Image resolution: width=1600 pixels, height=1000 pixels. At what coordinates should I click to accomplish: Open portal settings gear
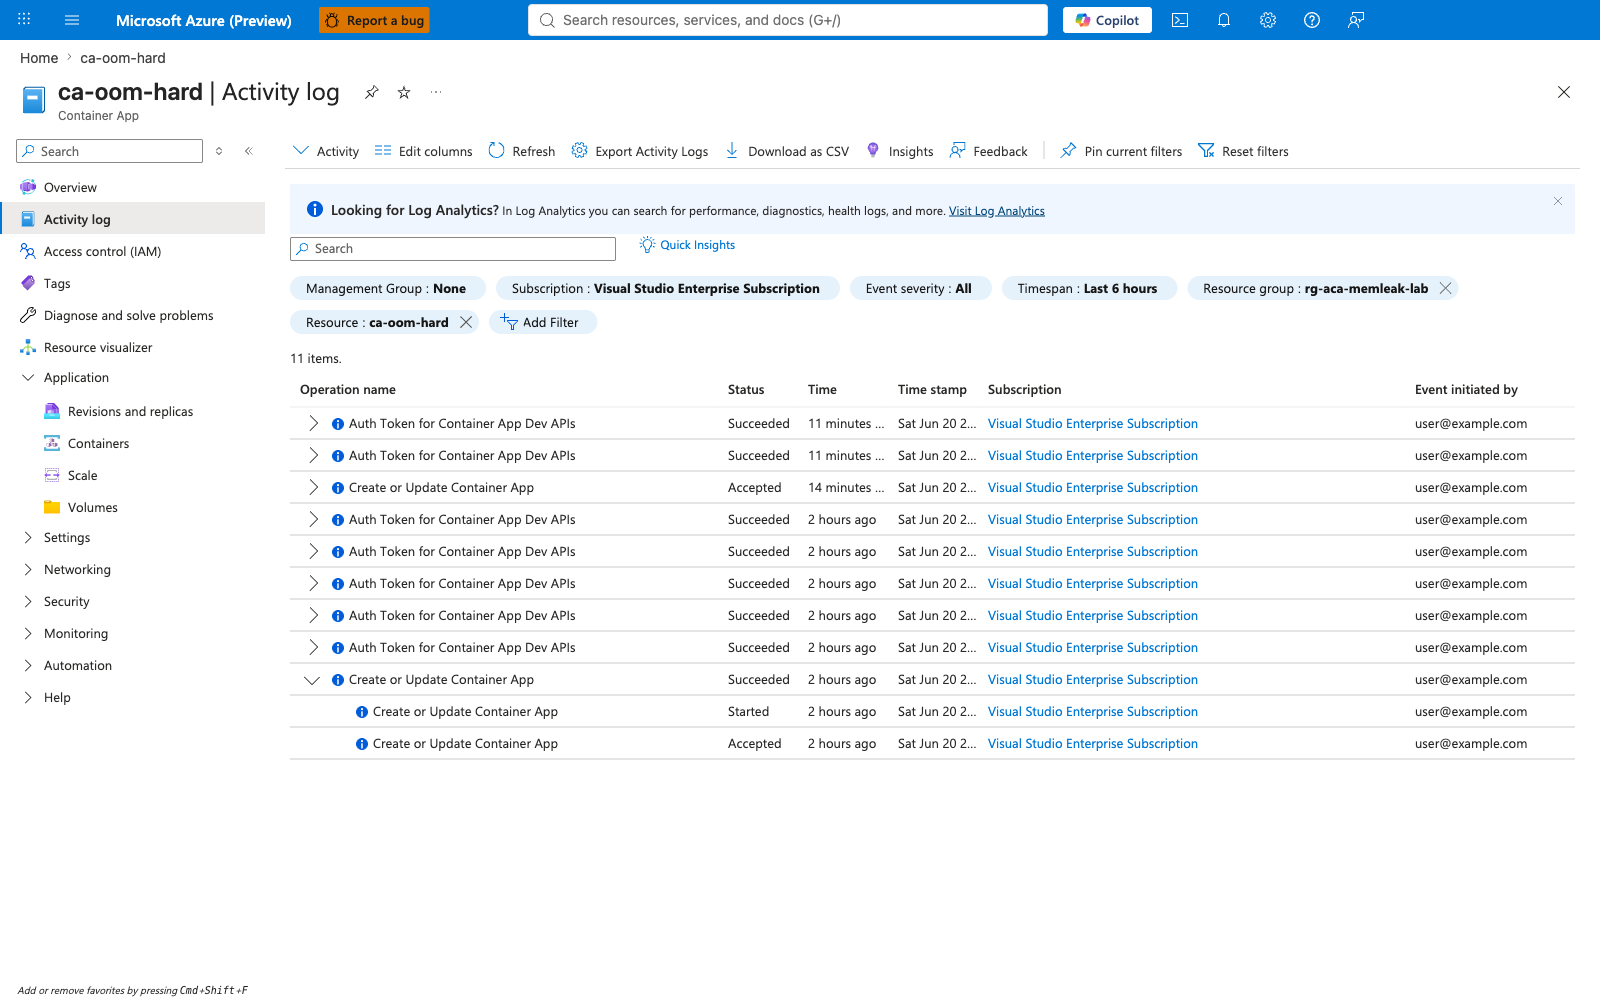coord(1268,20)
